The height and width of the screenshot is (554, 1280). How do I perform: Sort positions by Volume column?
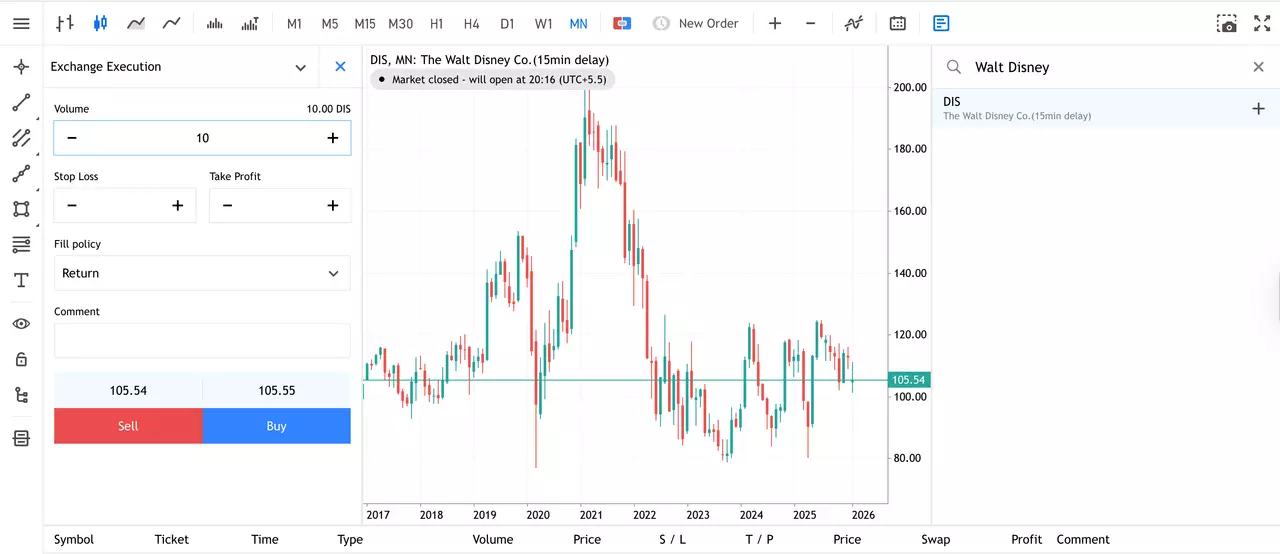pos(493,539)
